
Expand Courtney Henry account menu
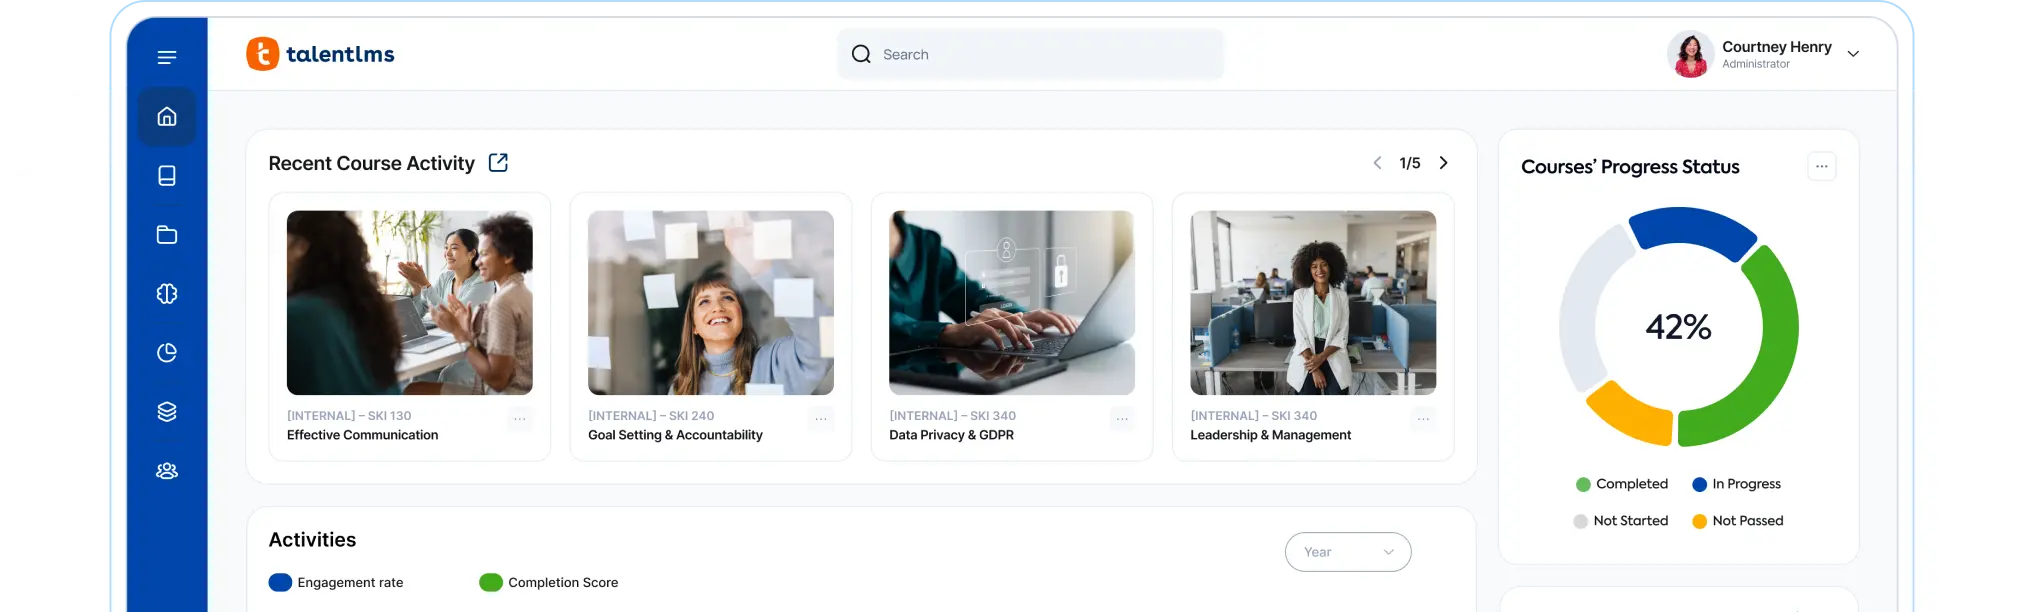[1853, 54]
